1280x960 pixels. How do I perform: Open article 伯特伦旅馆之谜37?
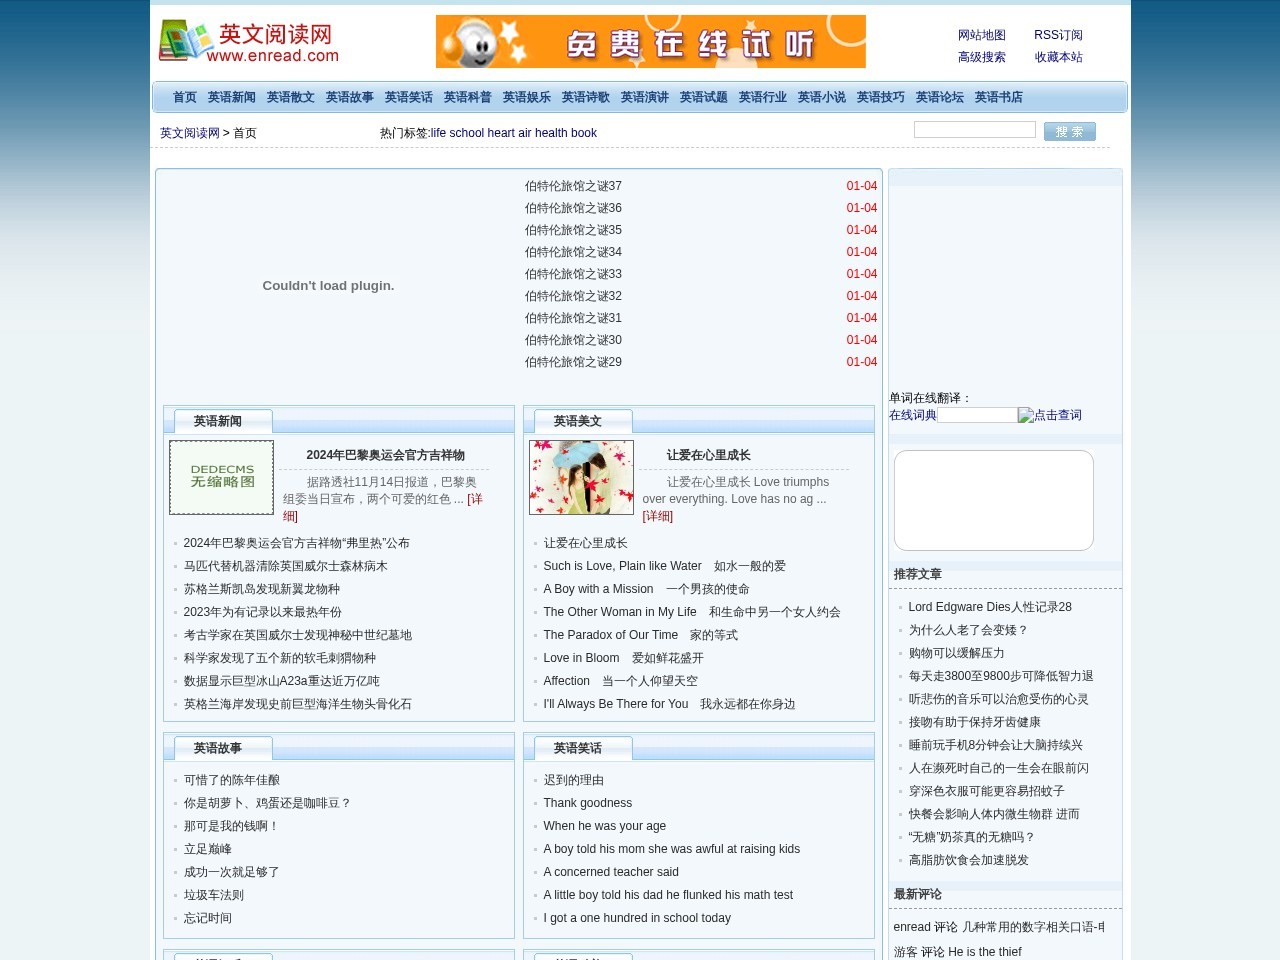pos(572,186)
